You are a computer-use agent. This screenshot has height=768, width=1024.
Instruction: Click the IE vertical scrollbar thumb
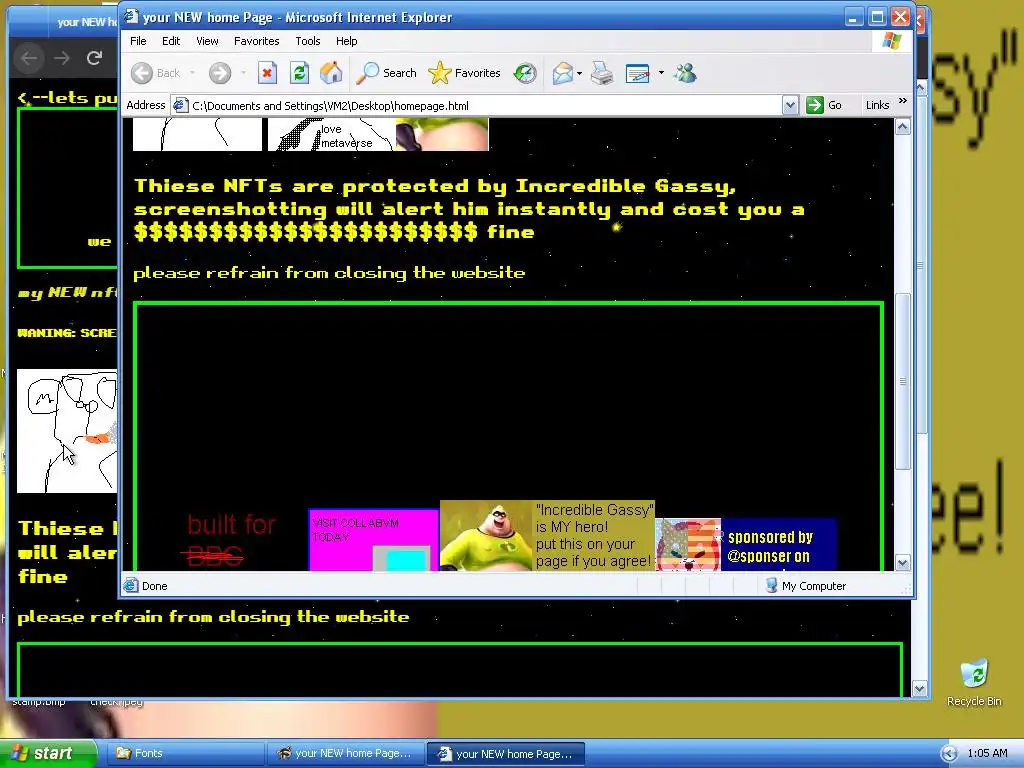point(903,381)
